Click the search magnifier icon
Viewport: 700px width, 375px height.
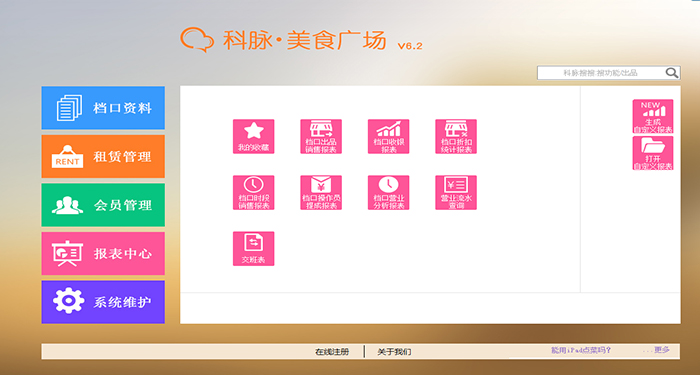click(672, 73)
